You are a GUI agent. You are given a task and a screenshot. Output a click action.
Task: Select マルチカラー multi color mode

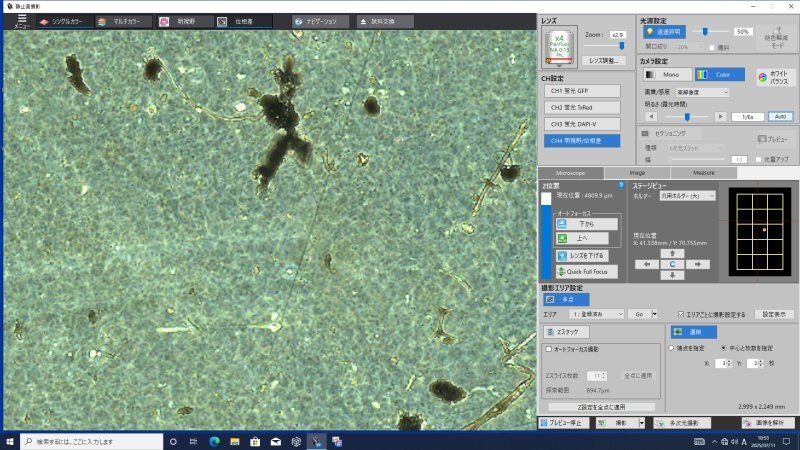click(x=124, y=21)
